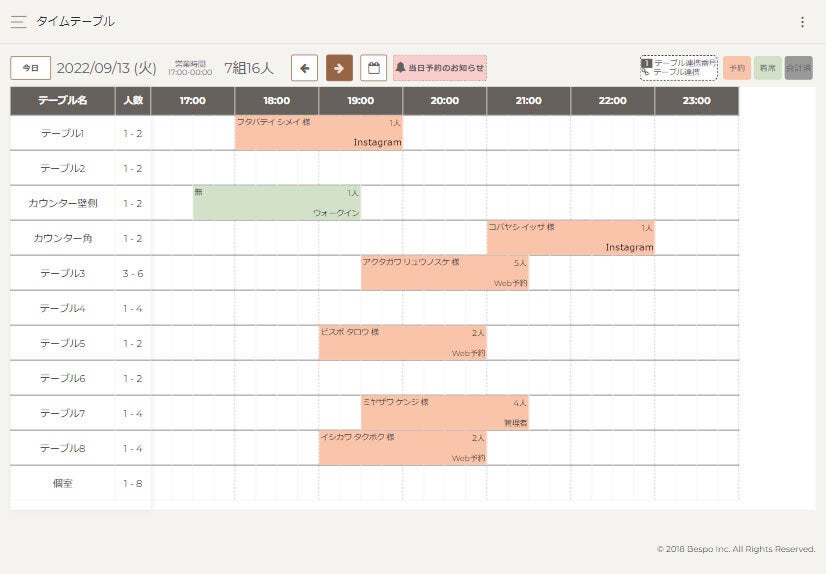826x574 pixels.
Task: Select the green 着席 legend swatch
Action: click(768, 68)
